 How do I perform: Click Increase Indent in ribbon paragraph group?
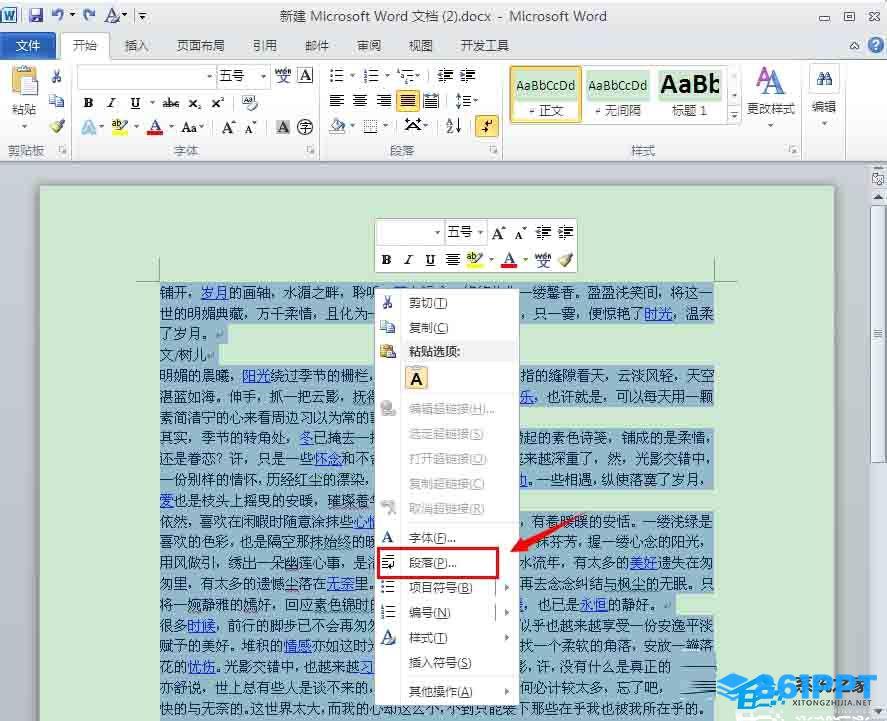[467, 75]
